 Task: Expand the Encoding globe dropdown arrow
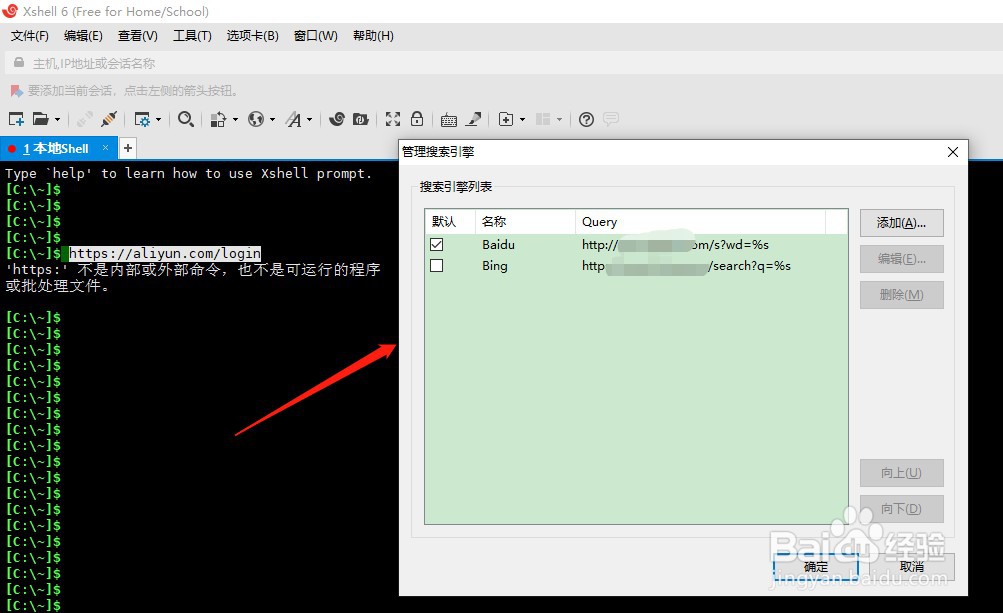272,120
